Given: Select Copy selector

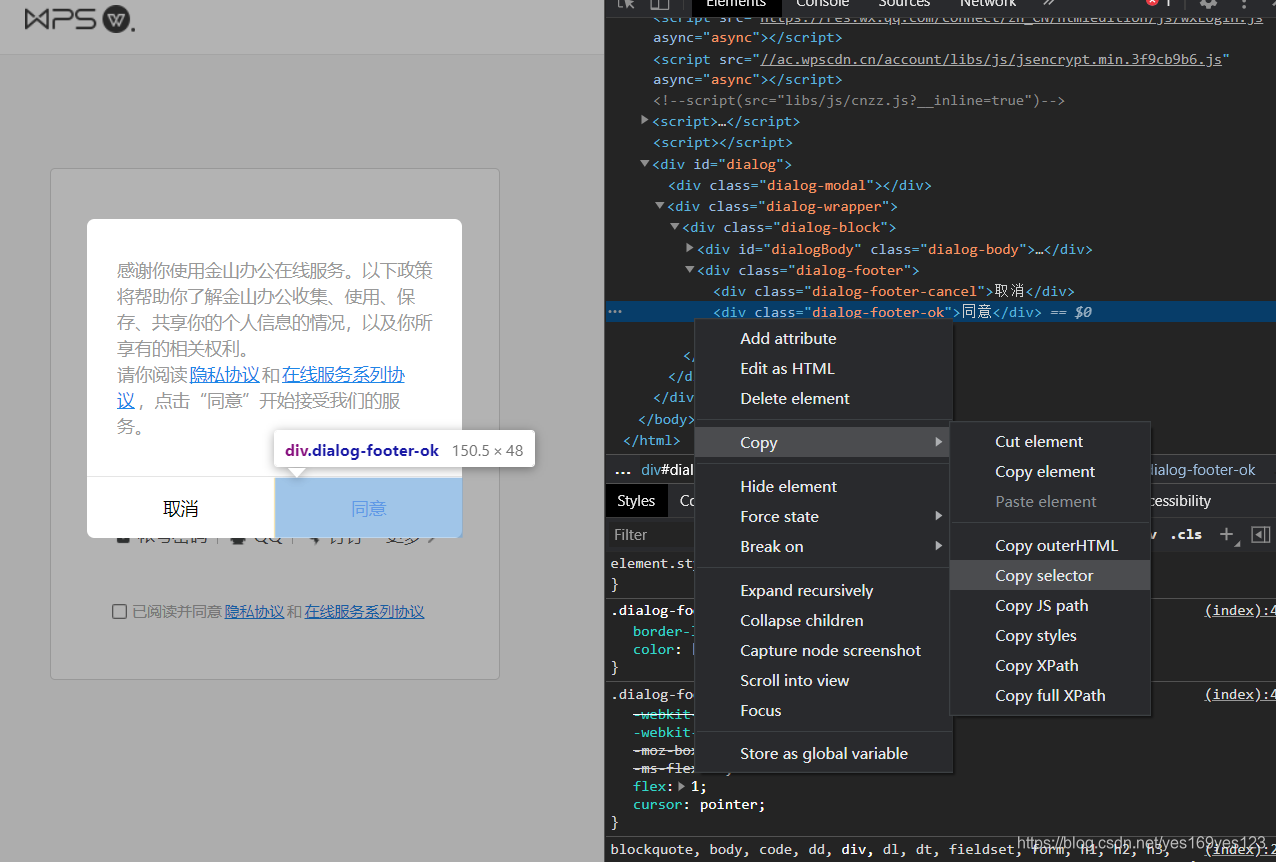Looking at the screenshot, I should pos(1050,575).
